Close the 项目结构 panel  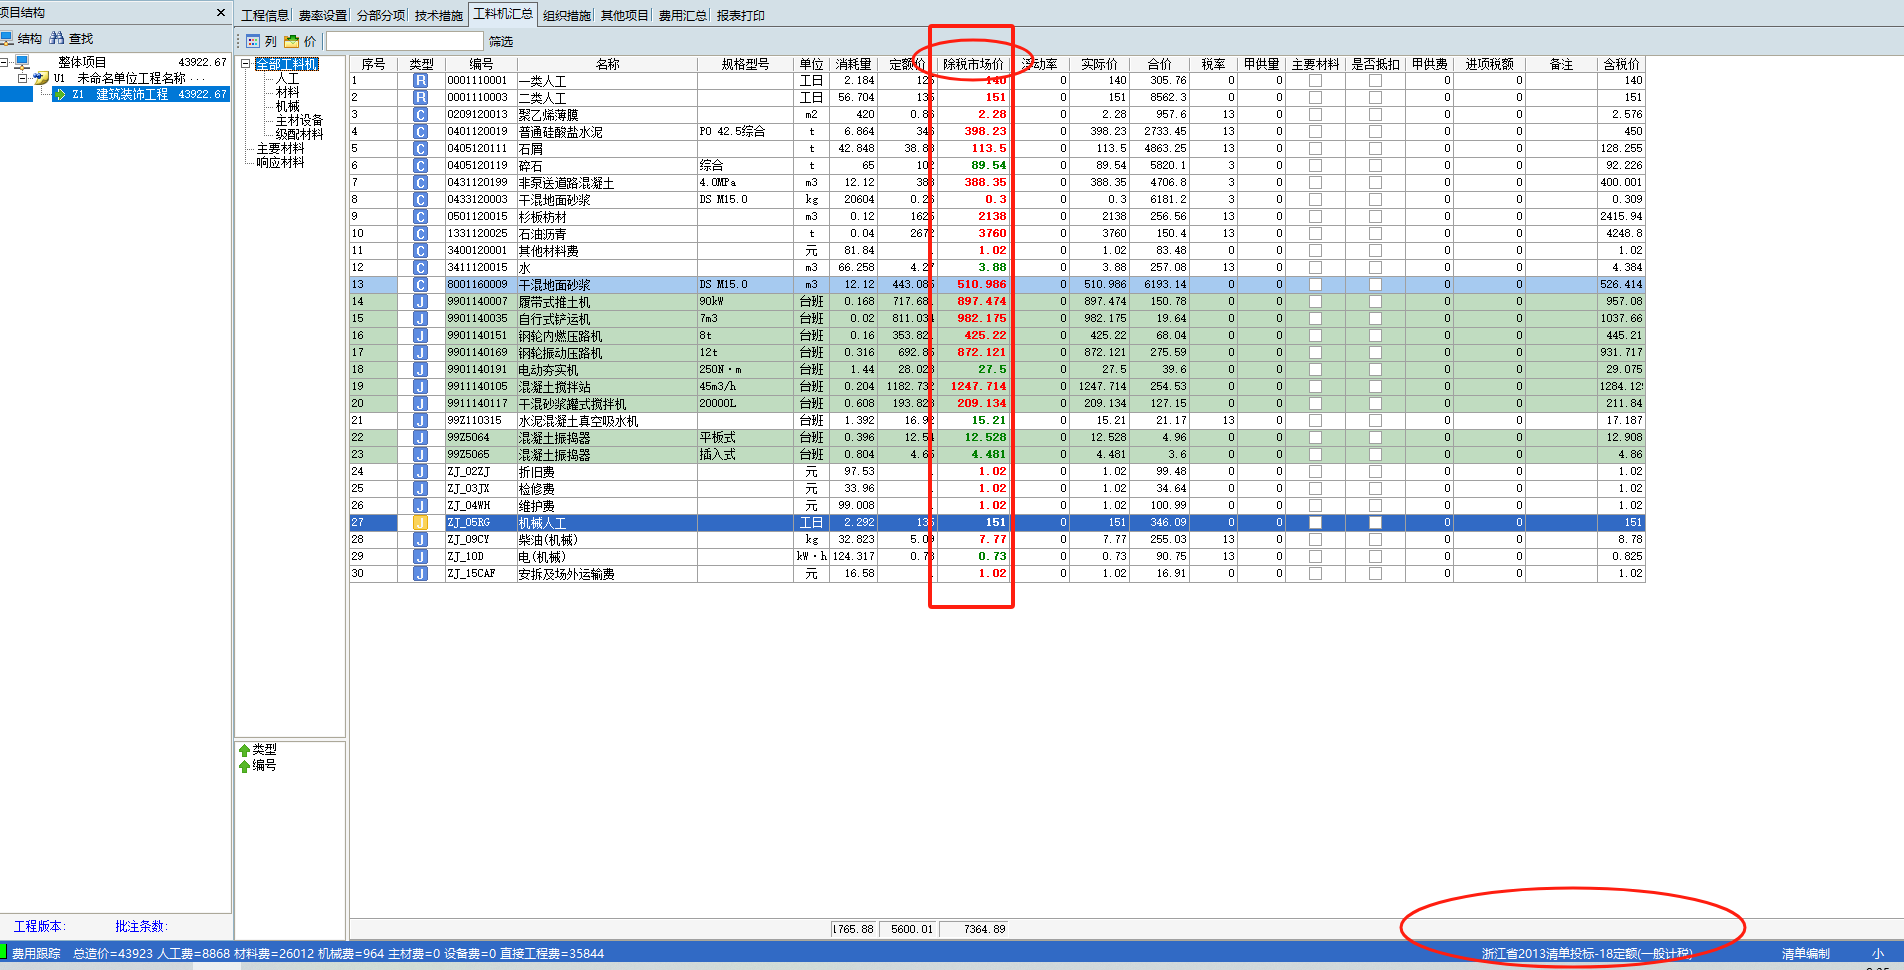click(221, 13)
